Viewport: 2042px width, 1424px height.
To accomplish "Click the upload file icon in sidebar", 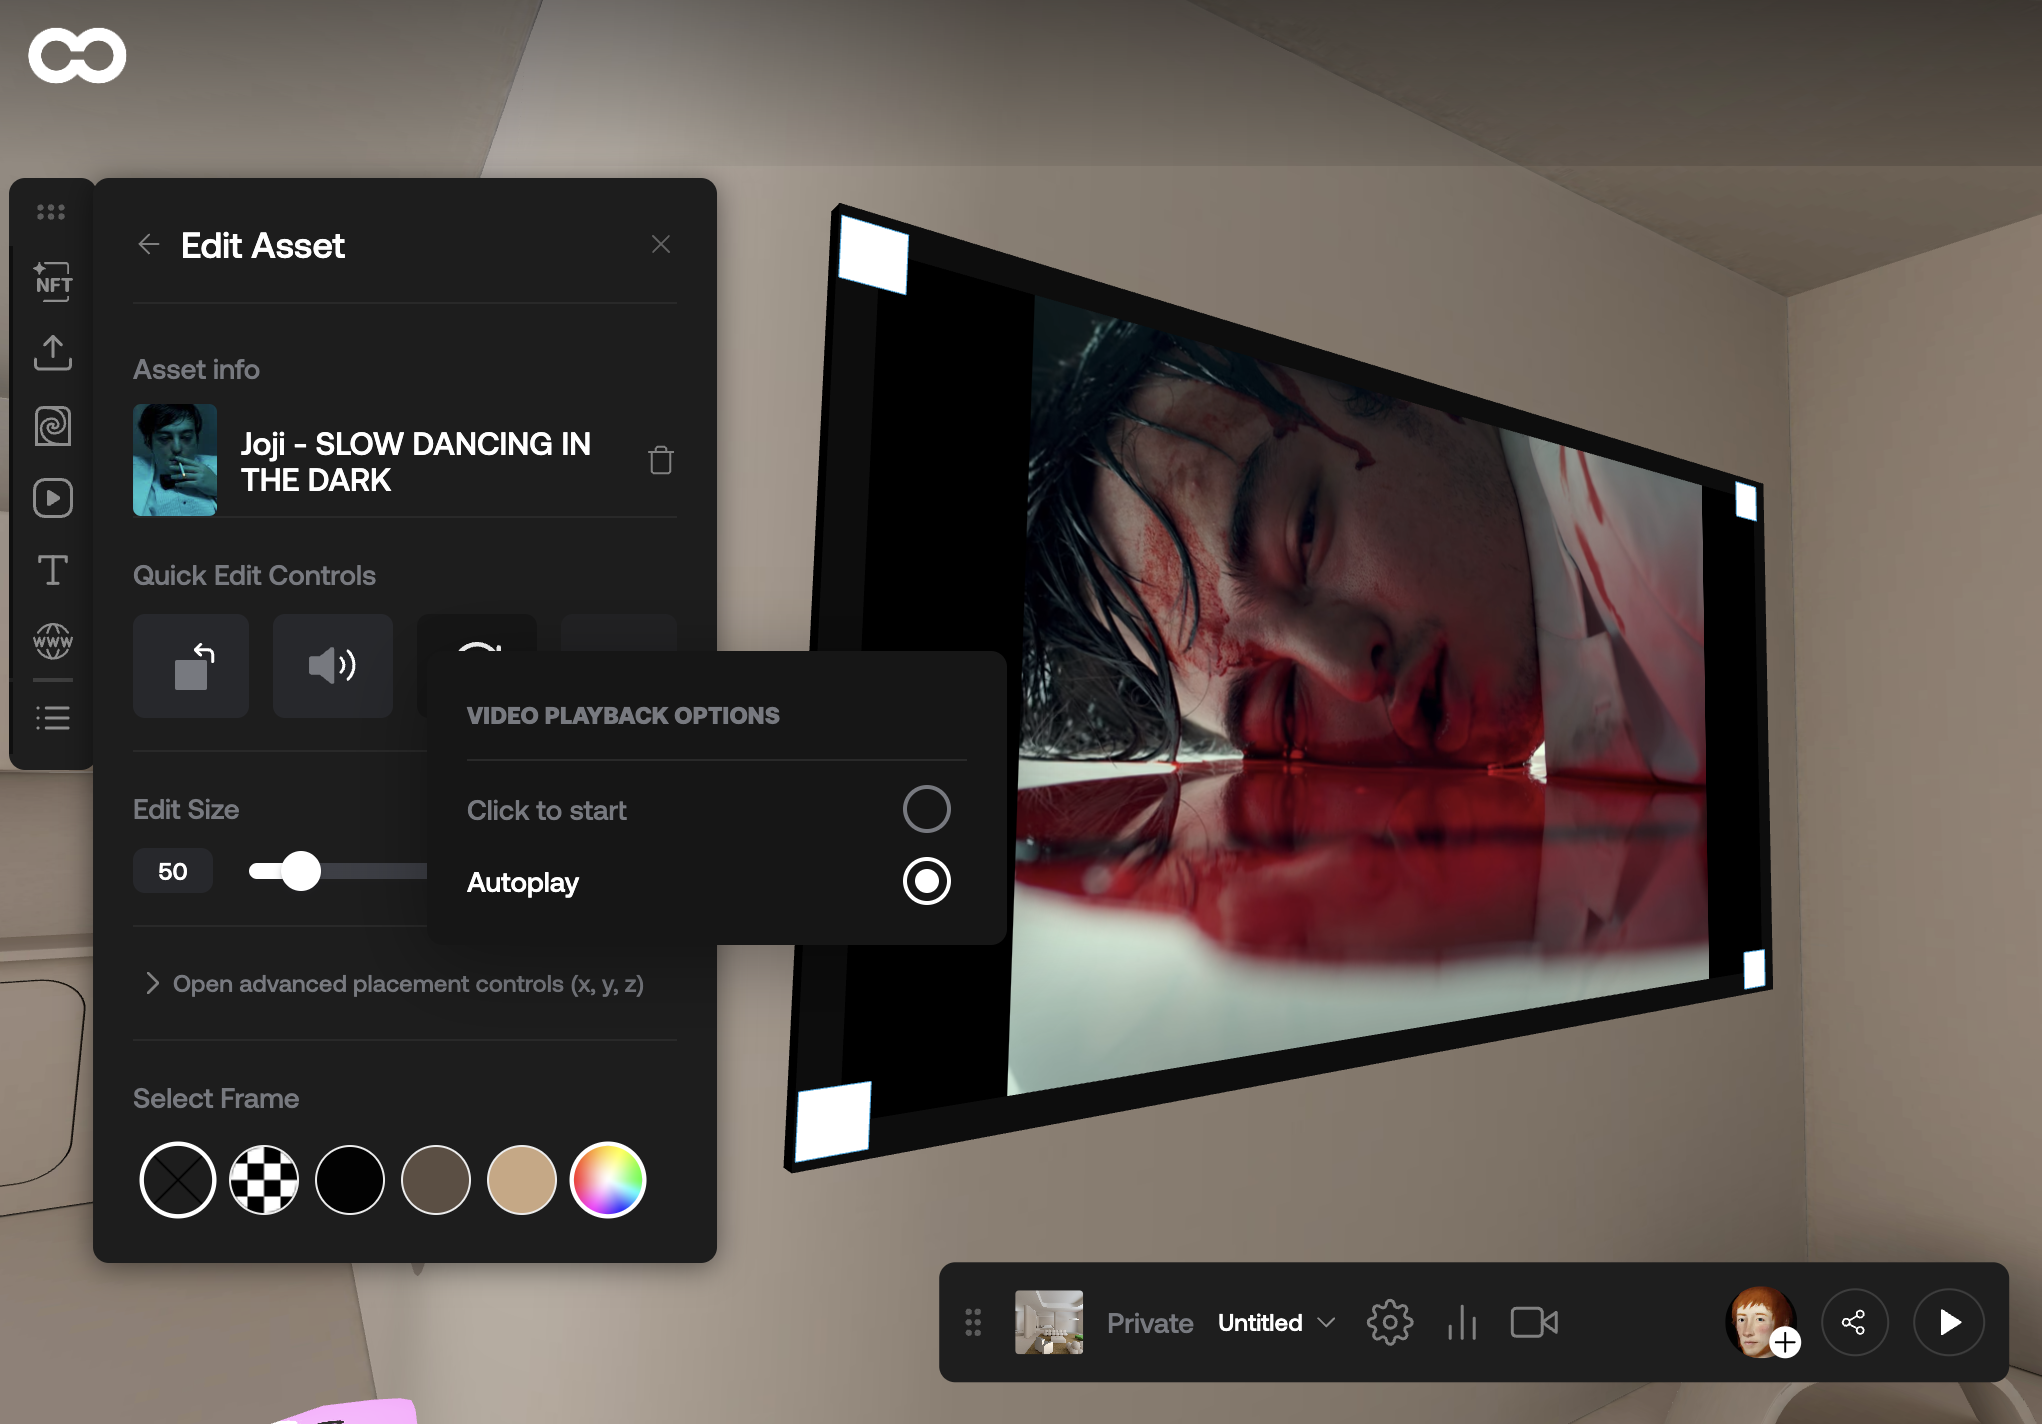I will [x=53, y=353].
